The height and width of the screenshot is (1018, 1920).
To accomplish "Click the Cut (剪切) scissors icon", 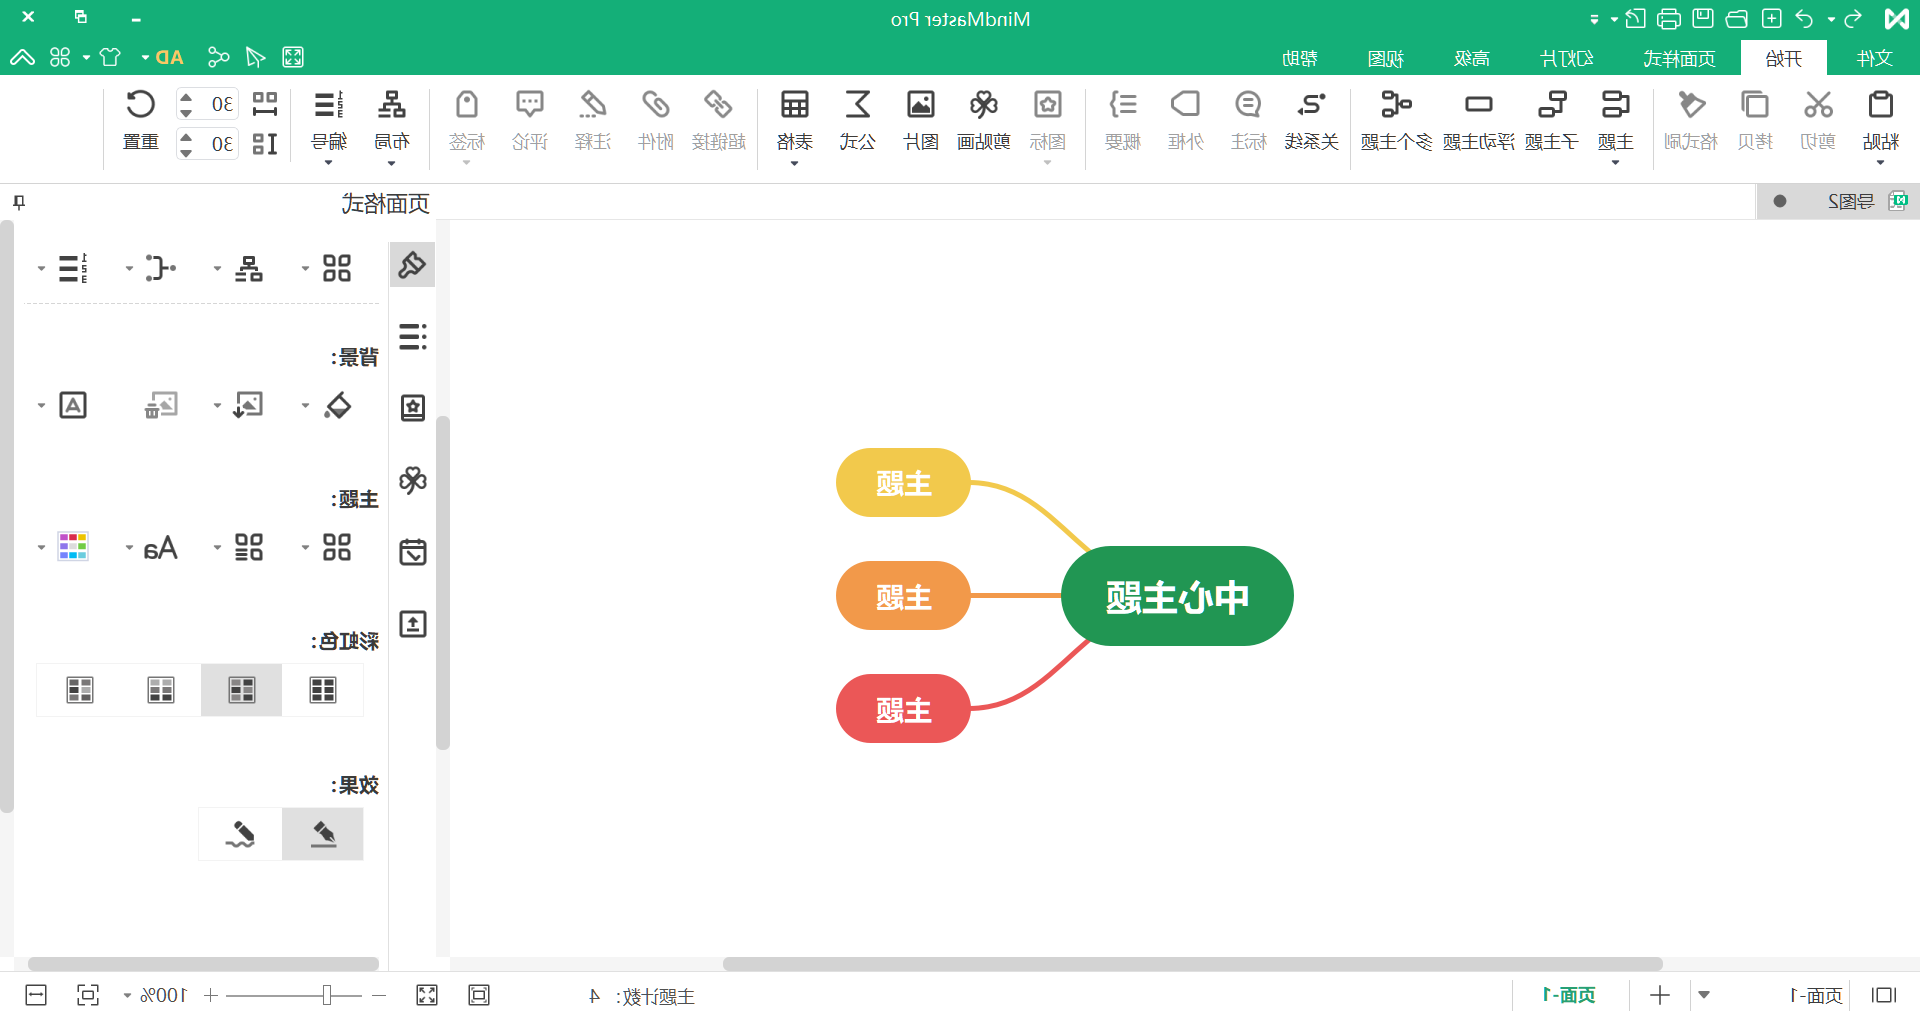I will tap(1818, 105).
